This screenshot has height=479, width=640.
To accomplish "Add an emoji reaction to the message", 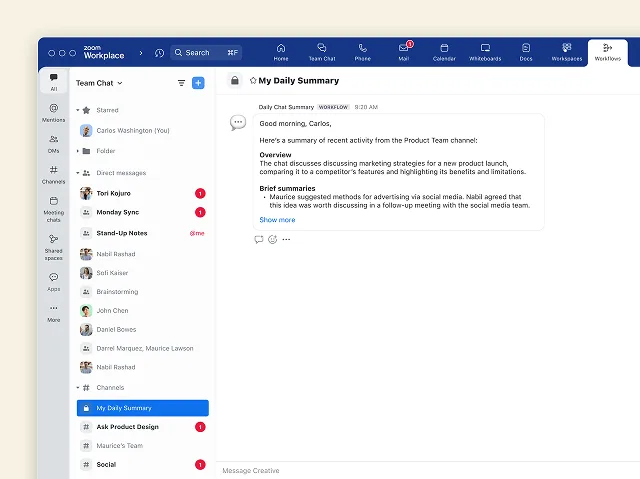I will pyautogui.click(x=272, y=239).
